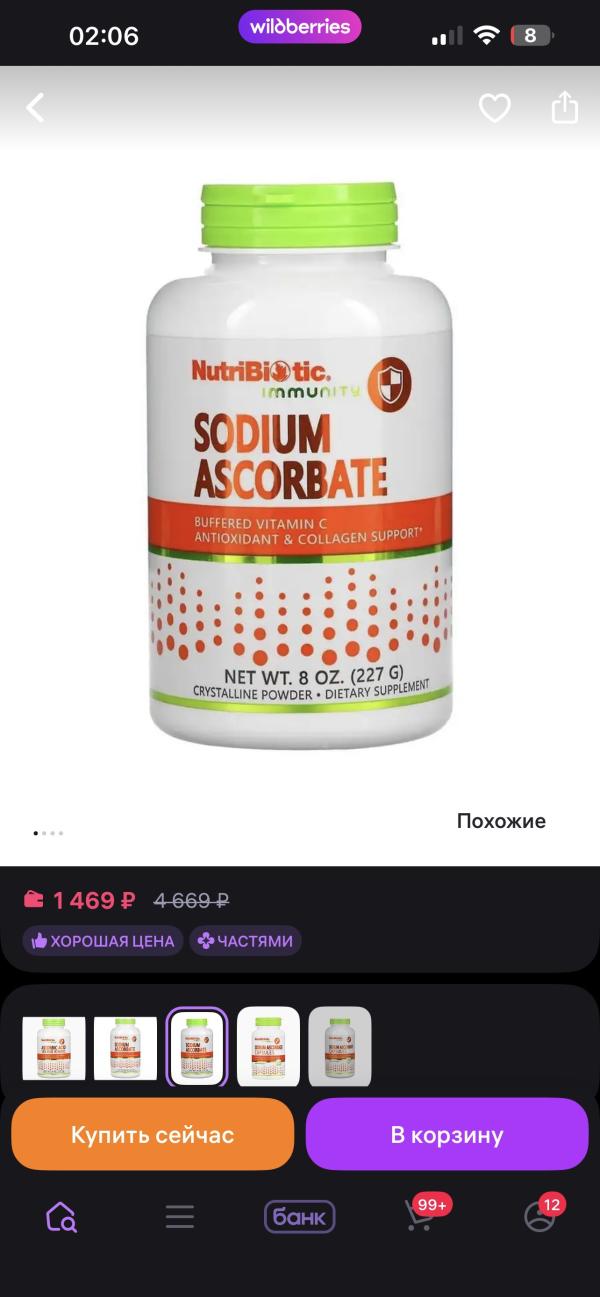
Task: Select the second product thumbnail
Action: [125, 1047]
